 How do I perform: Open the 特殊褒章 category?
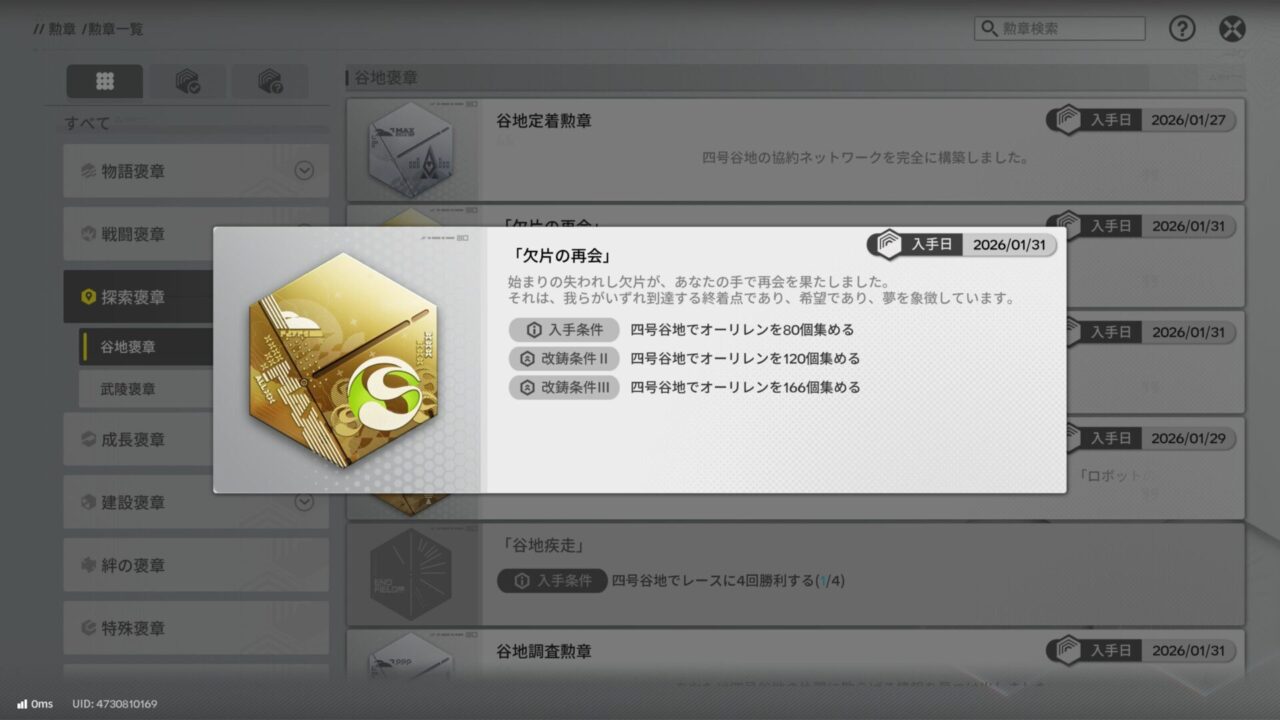(x=196, y=628)
